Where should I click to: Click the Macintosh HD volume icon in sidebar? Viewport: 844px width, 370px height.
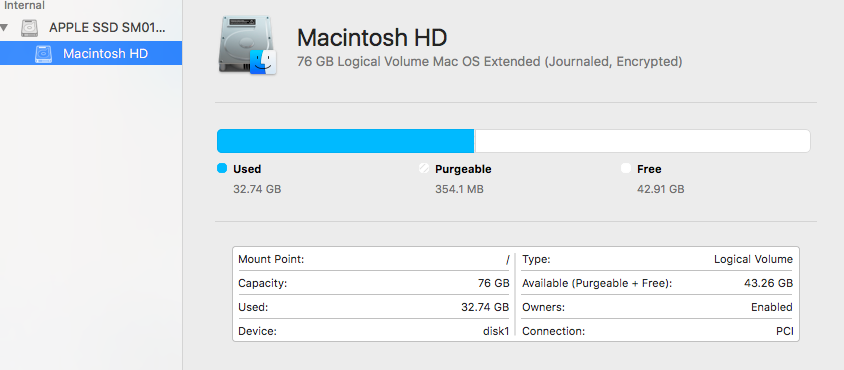pos(43,54)
